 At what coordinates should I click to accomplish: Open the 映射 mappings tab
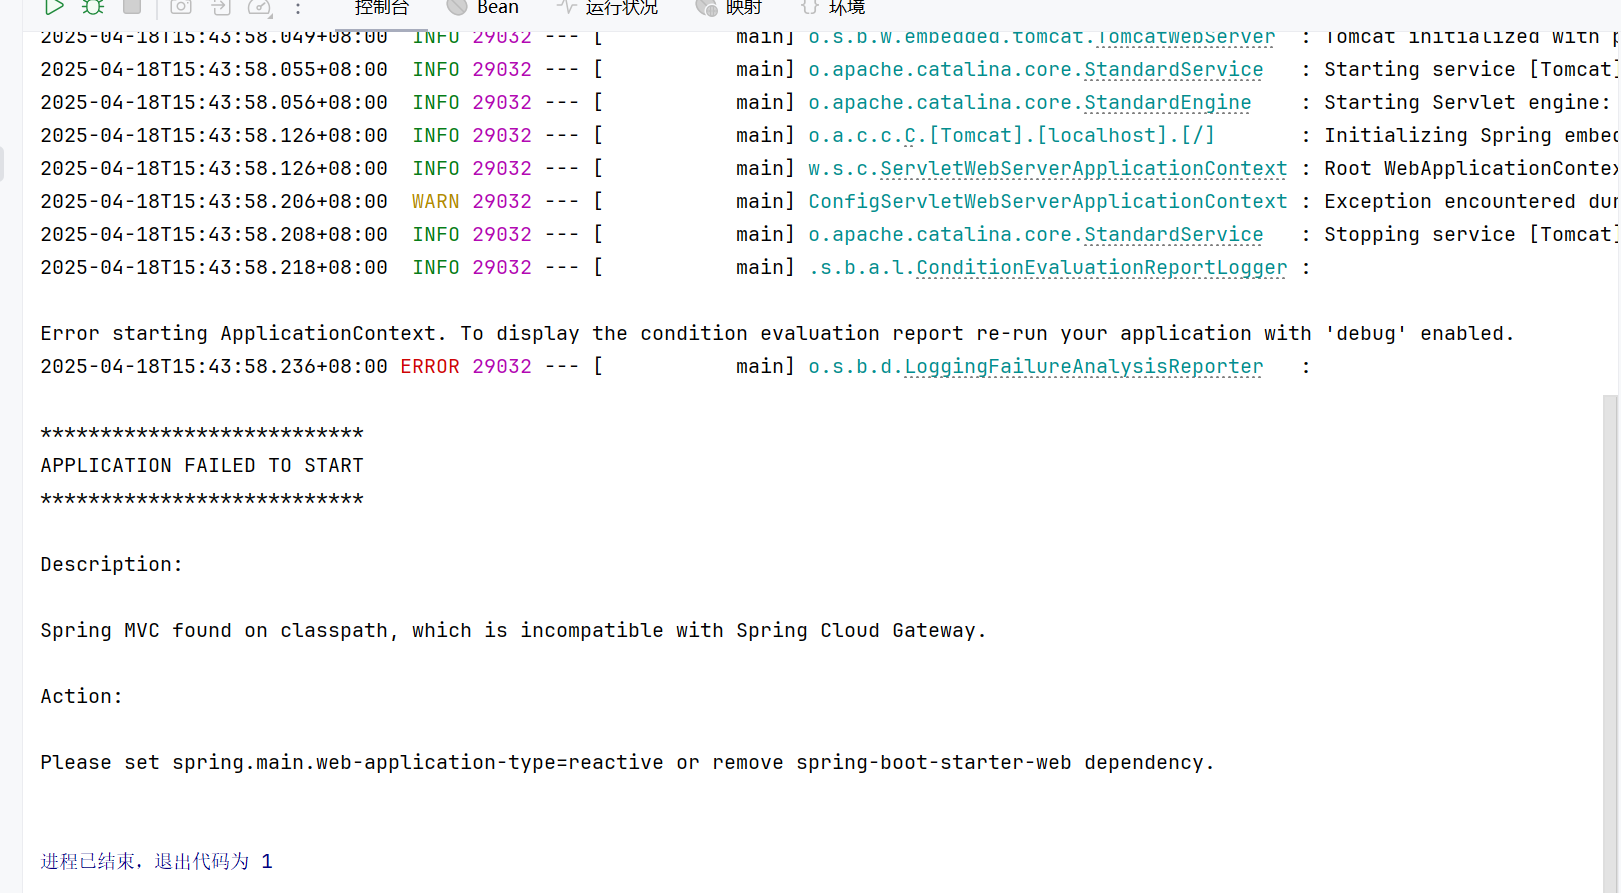[729, 7]
